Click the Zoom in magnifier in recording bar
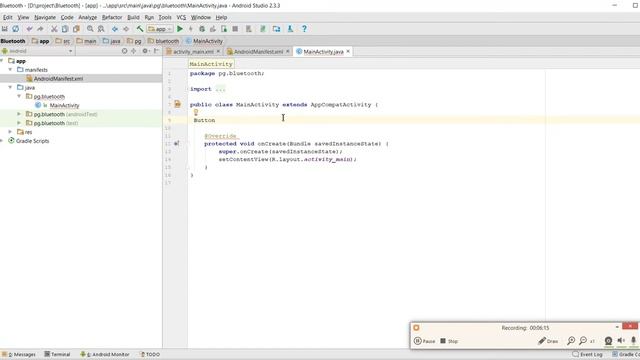Viewport: 640px width, 360px height. tap(571, 341)
